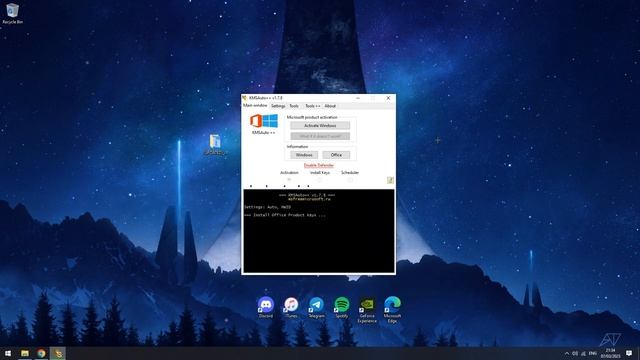Click the greyed "What if it doesn't work" button
The width and height of the screenshot is (640, 360).
pyautogui.click(x=320, y=136)
